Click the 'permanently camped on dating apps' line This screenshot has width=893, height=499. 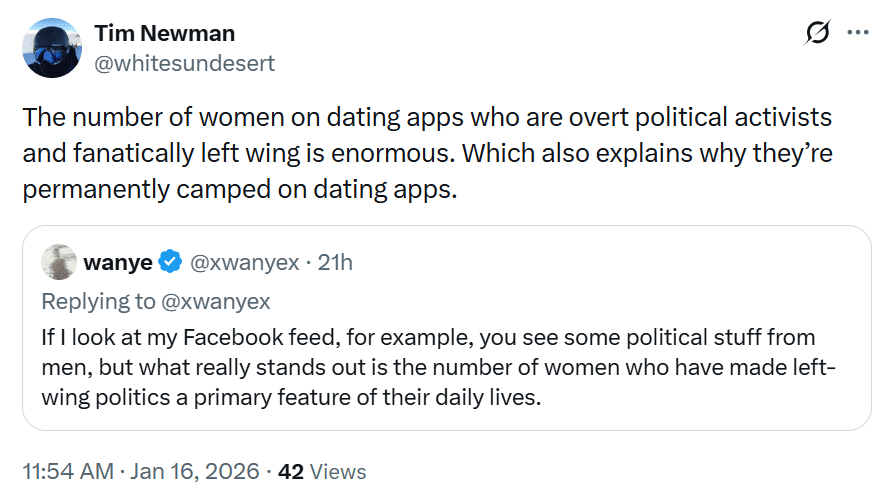(239, 189)
